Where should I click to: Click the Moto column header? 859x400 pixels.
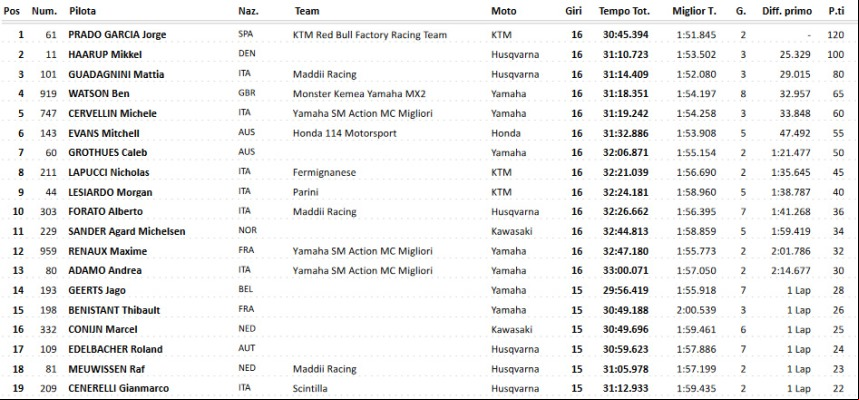pyautogui.click(x=503, y=11)
